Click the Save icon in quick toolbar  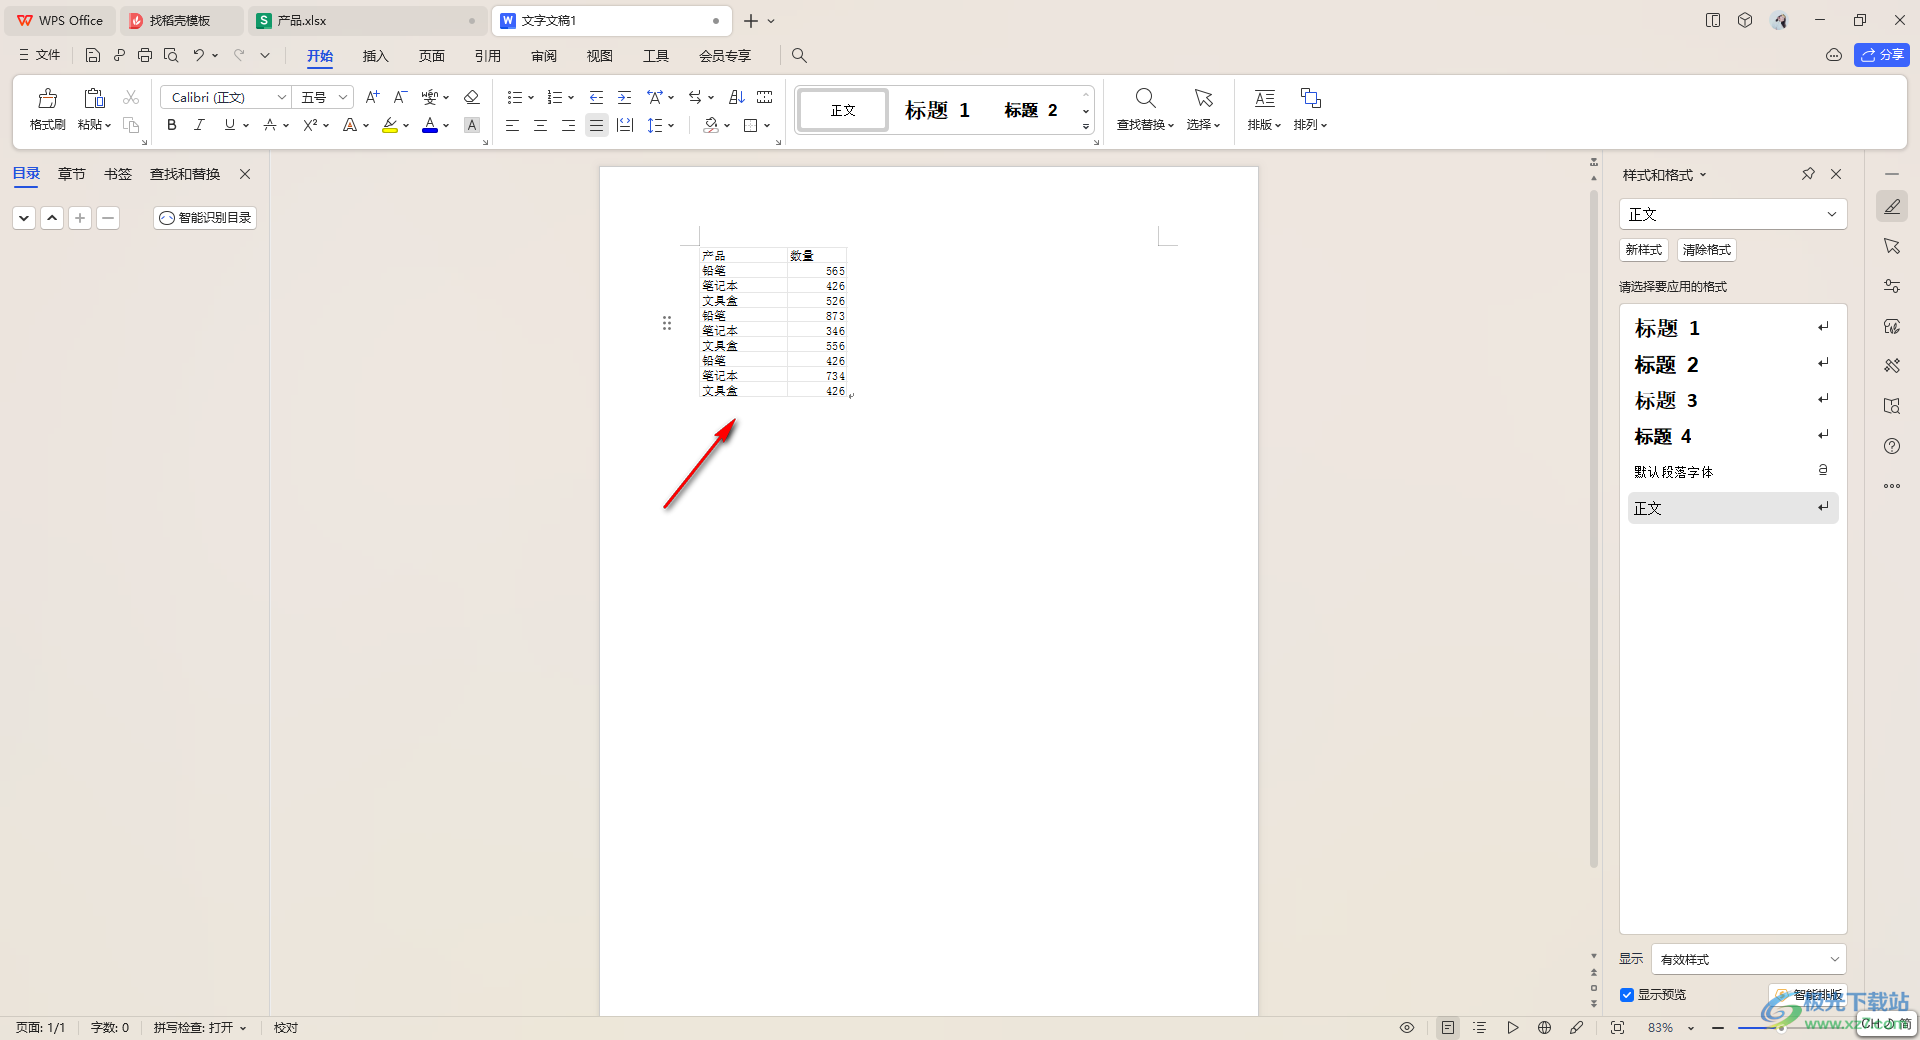pyautogui.click(x=93, y=56)
